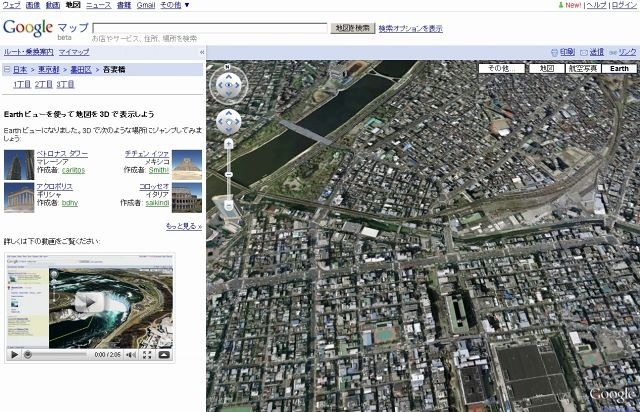640x412 pixels.
Task: Select the 3丁目 link
Action: point(65,84)
